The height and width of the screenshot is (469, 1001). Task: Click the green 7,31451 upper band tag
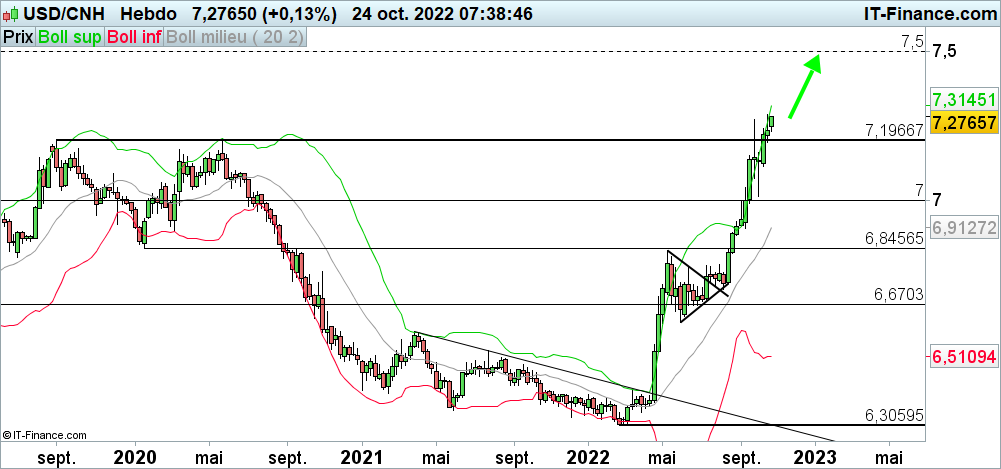coord(963,100)
